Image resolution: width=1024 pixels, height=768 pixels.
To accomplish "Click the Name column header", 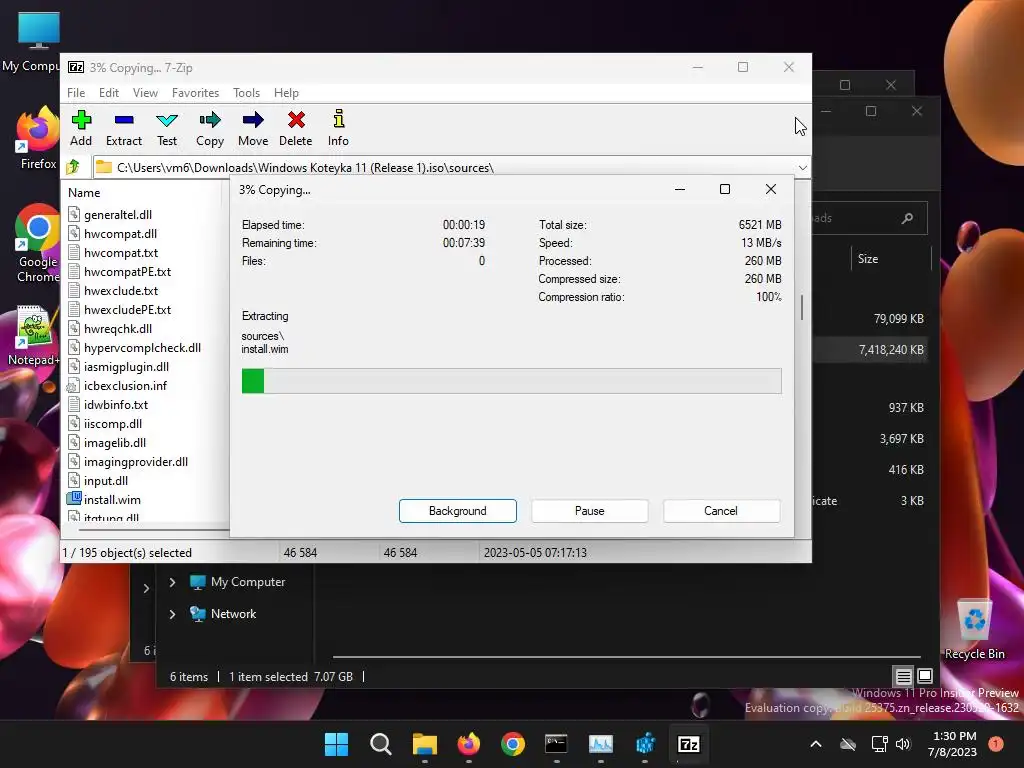I will pyautogui.click(x=84, y=193).
